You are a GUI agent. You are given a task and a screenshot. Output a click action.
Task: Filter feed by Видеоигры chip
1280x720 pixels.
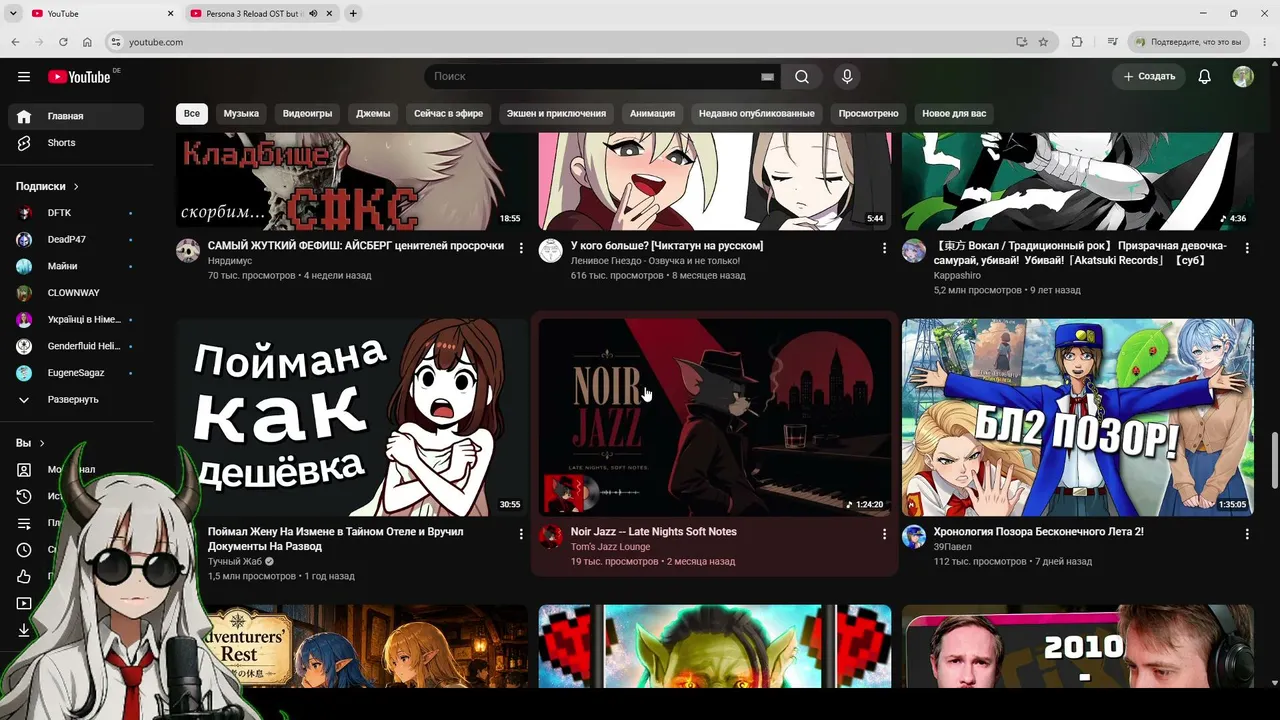(308, 113)
